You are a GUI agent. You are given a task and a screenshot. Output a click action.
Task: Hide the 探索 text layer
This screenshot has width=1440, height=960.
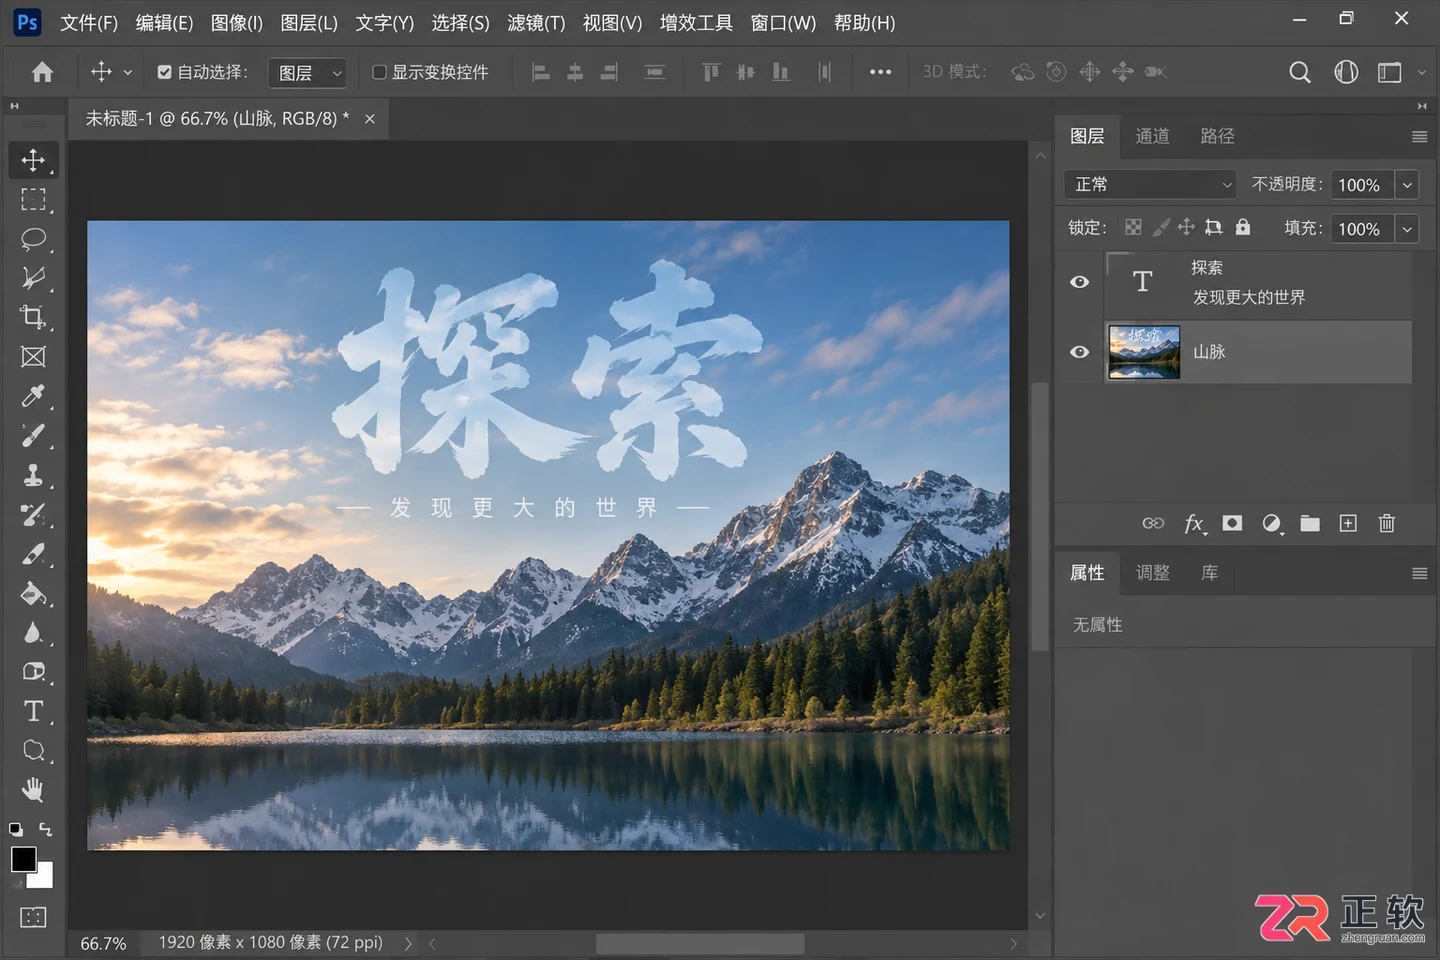click(x=1079, y=282)
